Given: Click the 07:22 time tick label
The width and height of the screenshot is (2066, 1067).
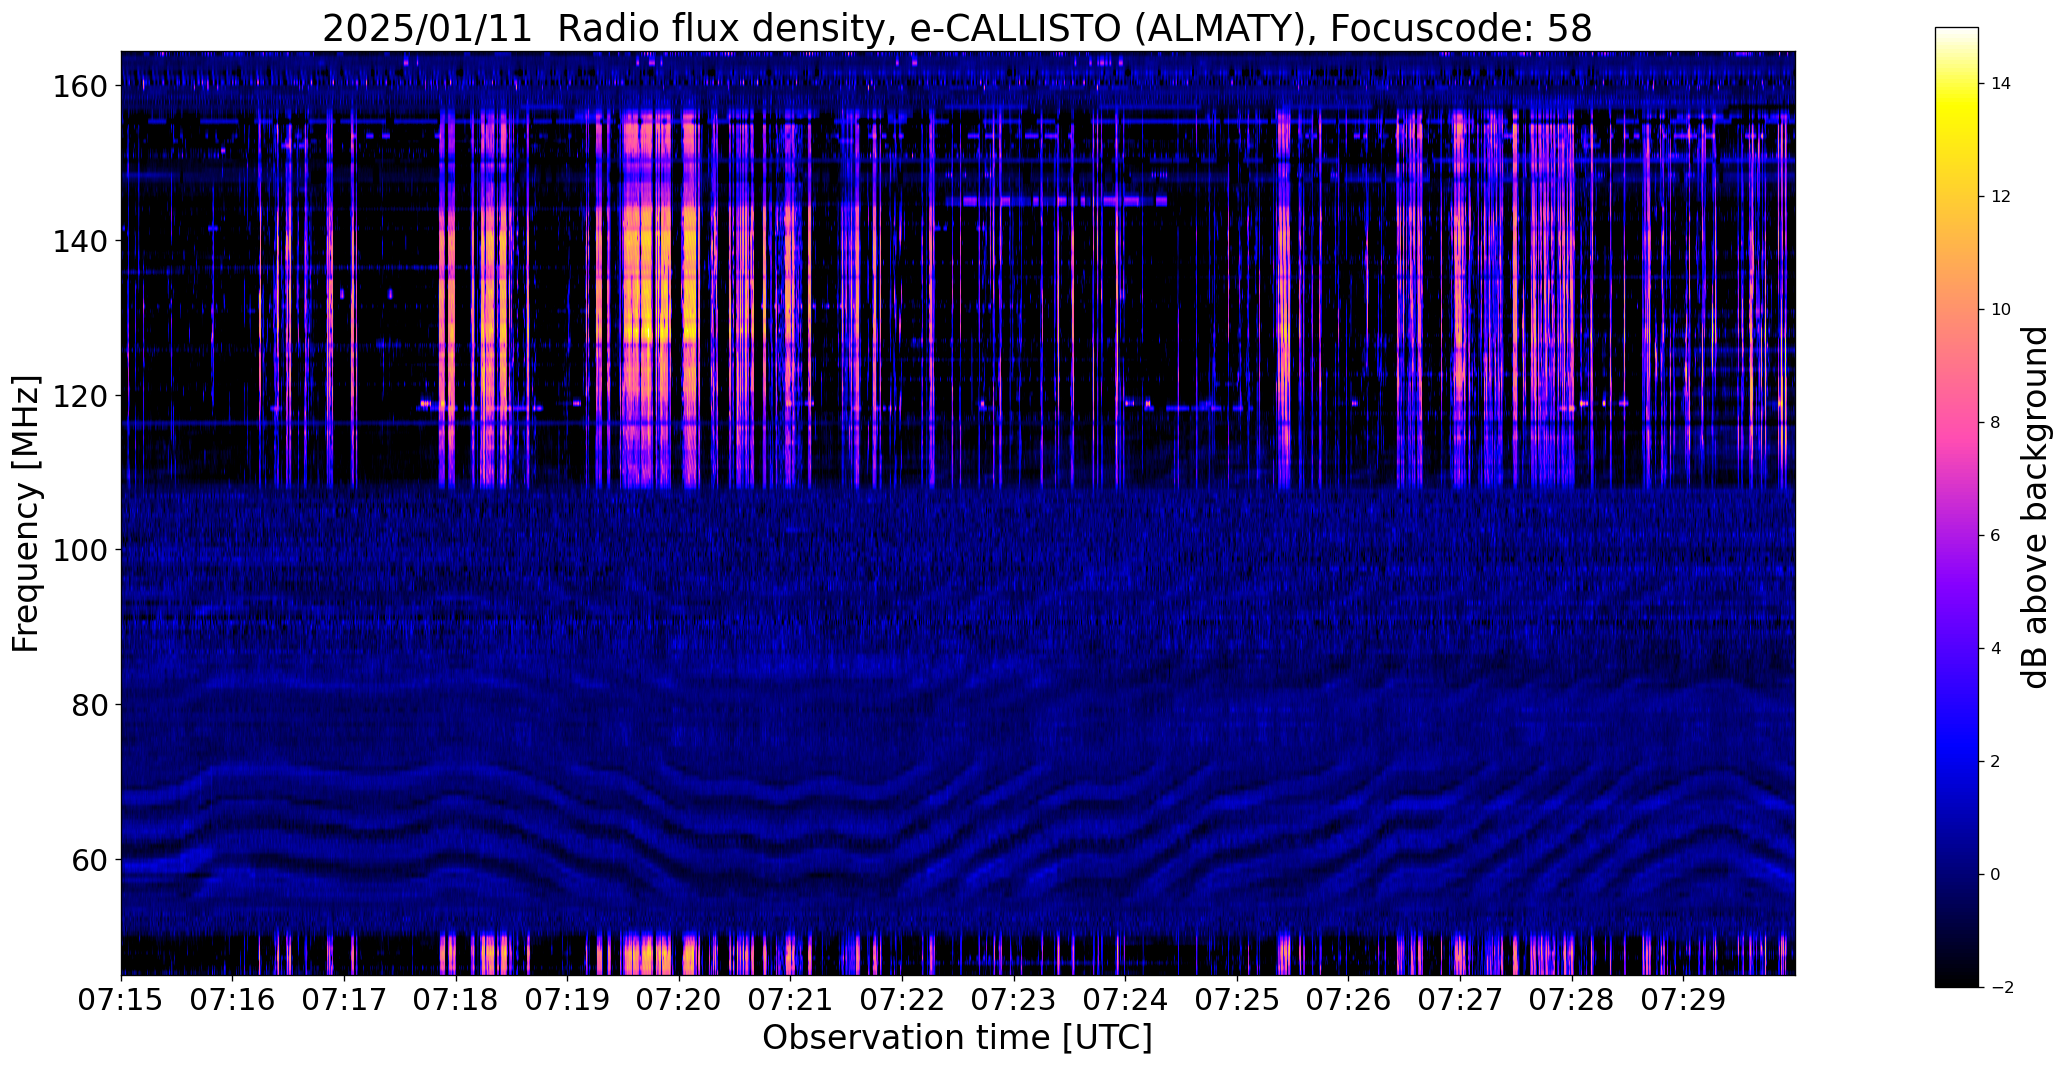Looking at the screenshot, I should (902, 999).
